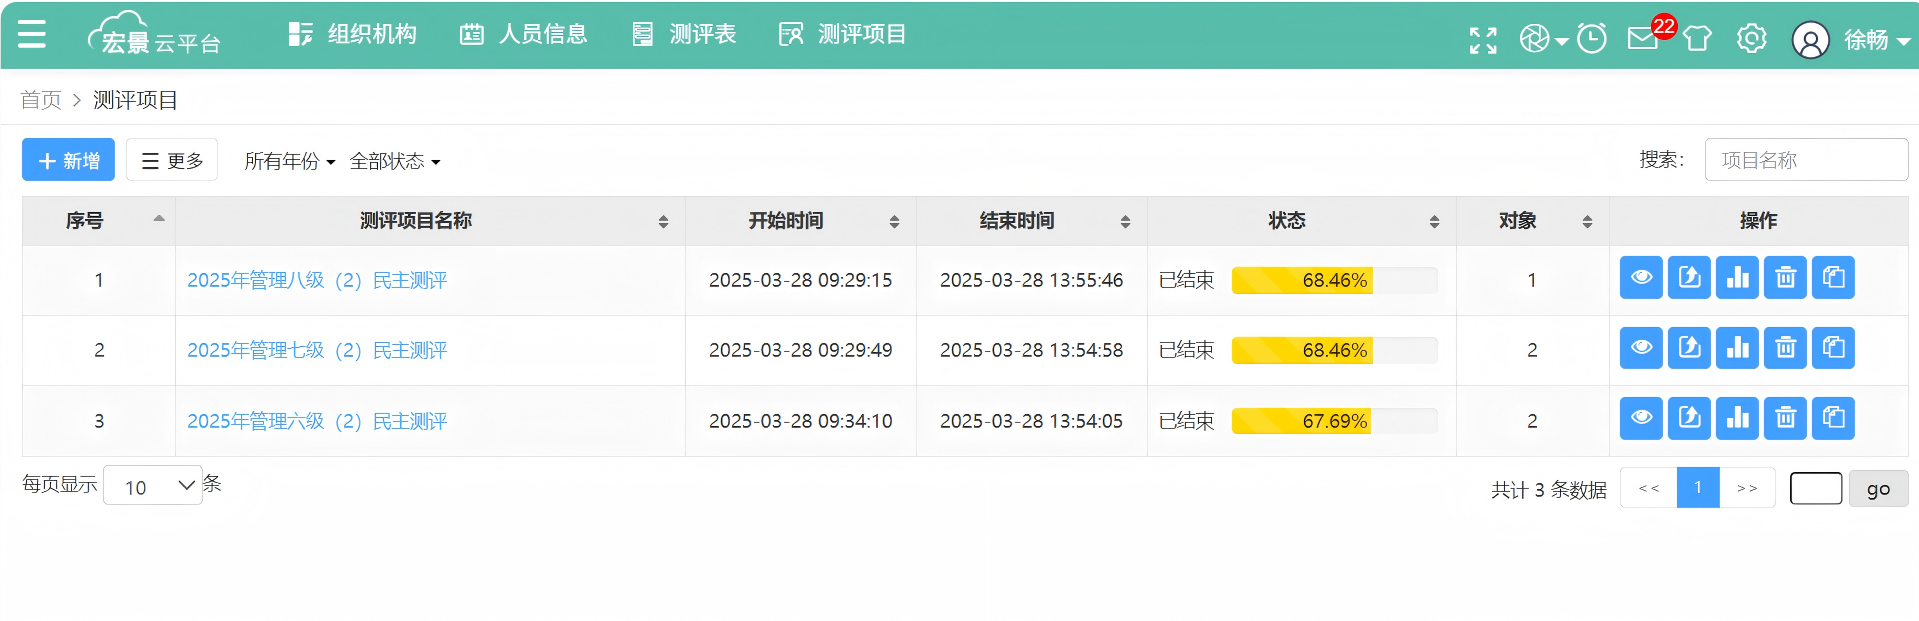Open 2025年管理七级 (2) 民主测评 project link
Viewport: 1919px width, 621px height.
coord(317,350)
